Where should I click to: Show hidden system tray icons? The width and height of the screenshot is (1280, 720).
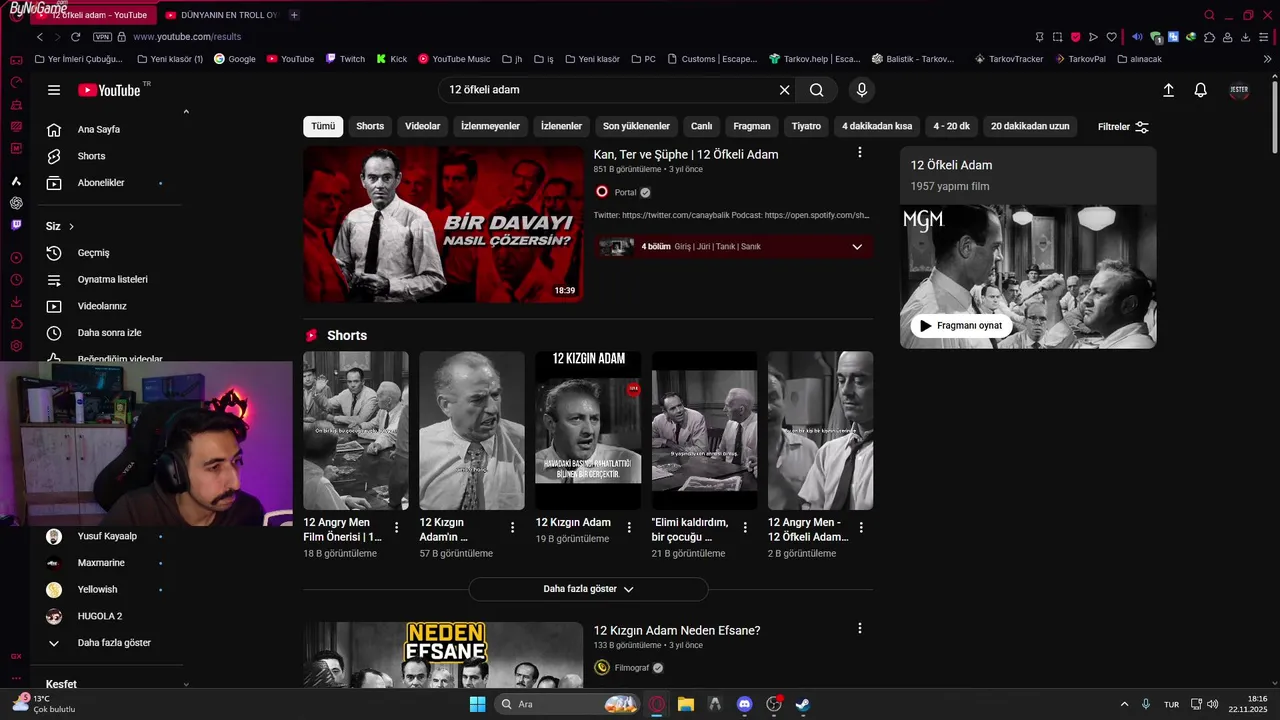coord(1124,704)
